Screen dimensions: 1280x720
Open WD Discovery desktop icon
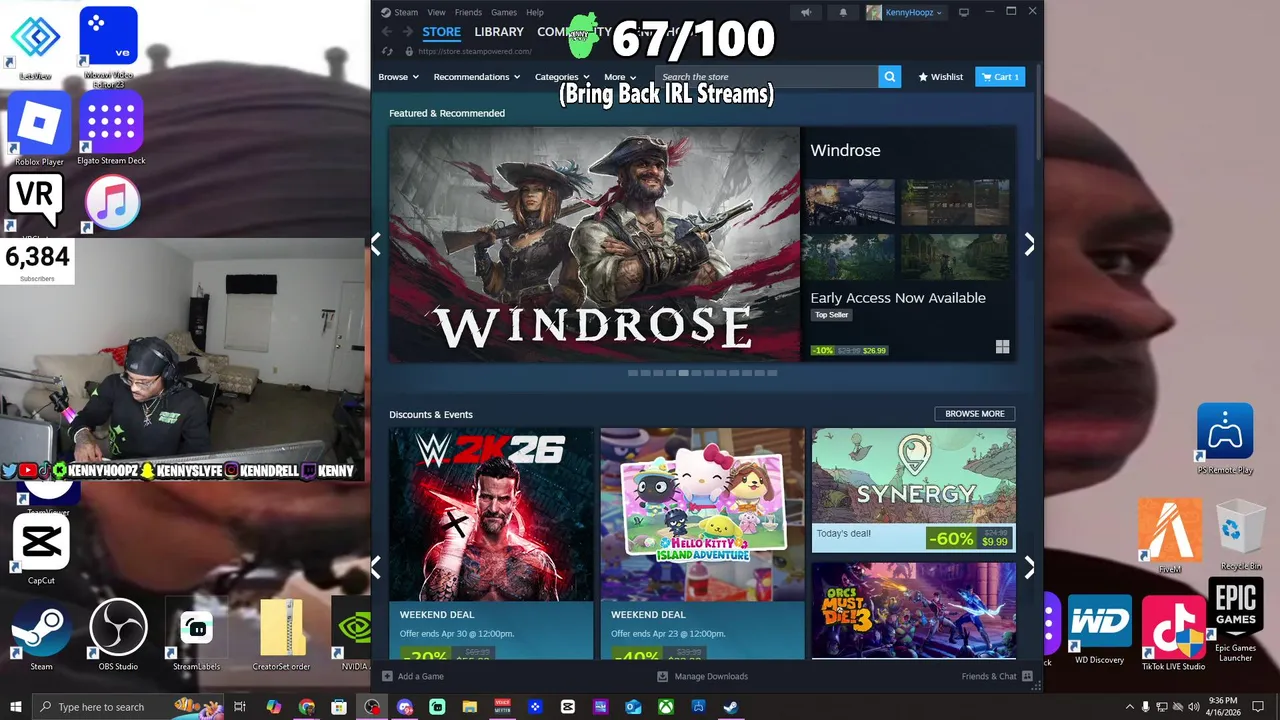(x=1100, y=630)
